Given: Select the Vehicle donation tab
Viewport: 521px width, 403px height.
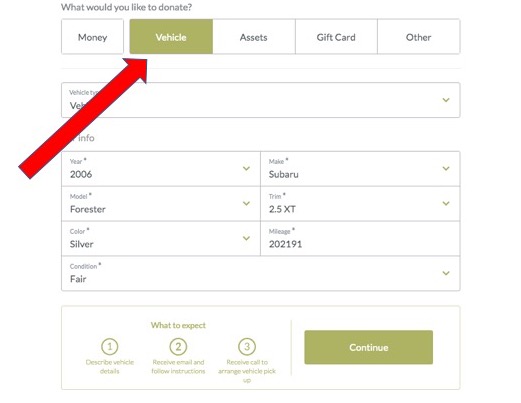Looking at the screenshot, I should [x=171, y=37].
